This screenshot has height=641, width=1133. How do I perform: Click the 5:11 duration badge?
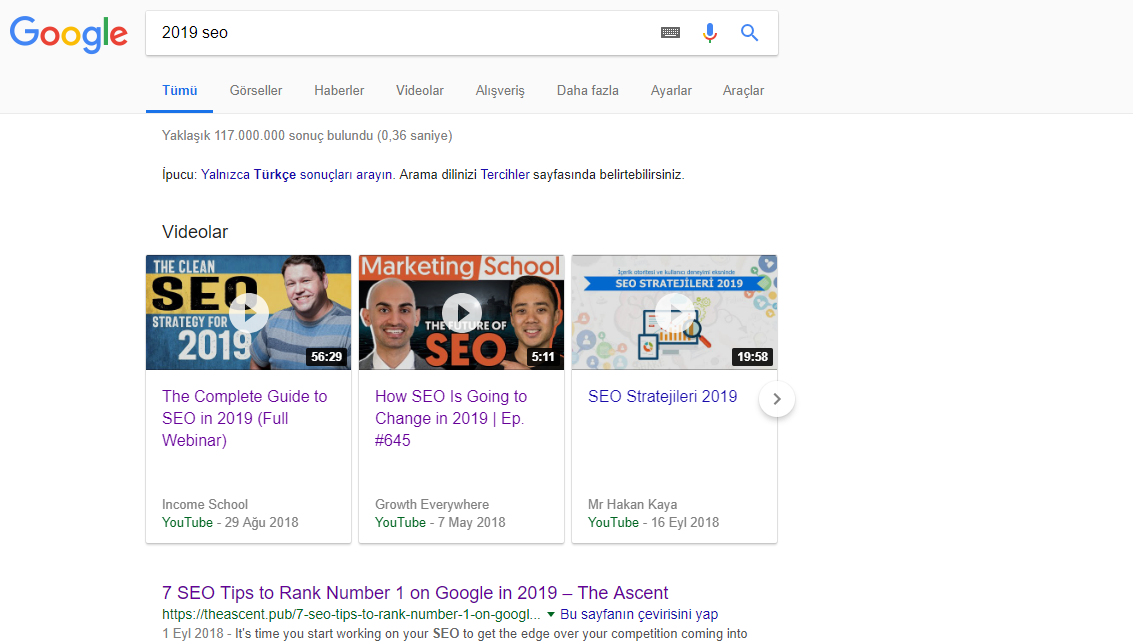(543, 356)
